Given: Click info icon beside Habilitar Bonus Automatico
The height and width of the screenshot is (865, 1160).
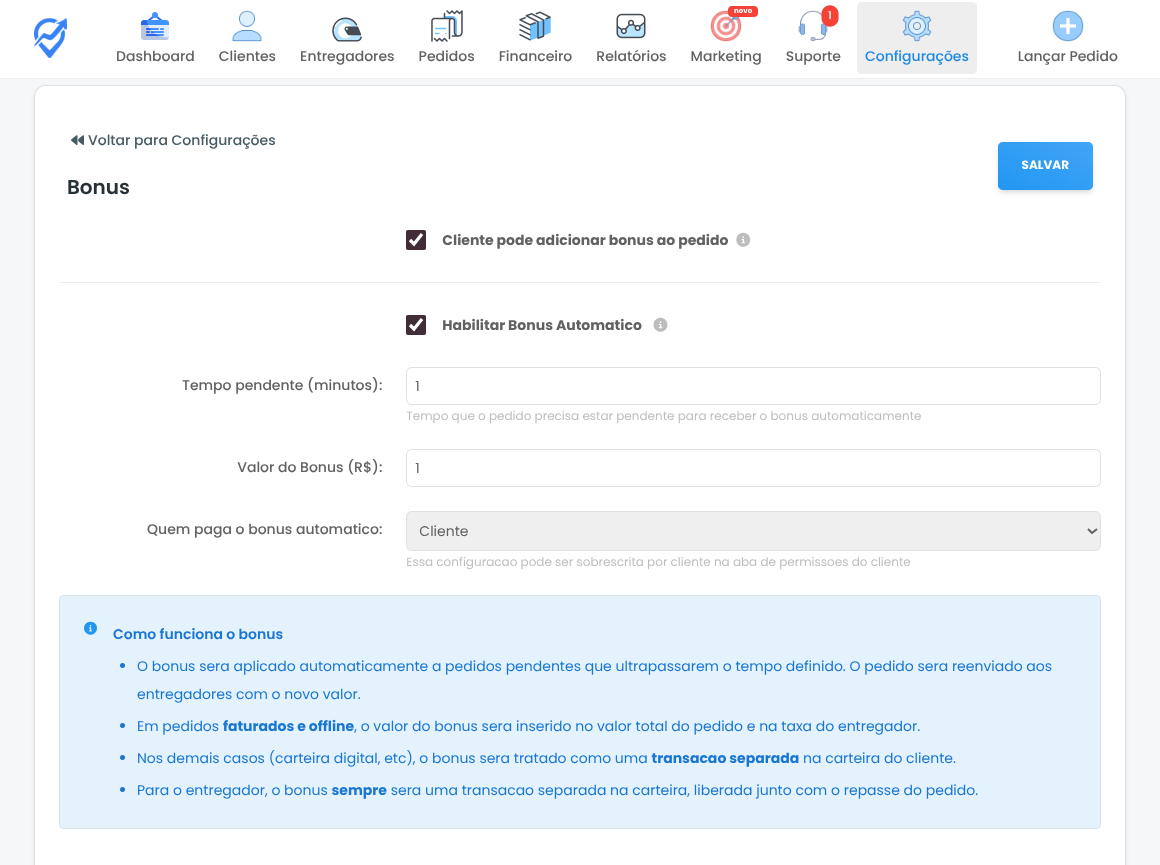Looking at the screenshot, I should 660,325.
